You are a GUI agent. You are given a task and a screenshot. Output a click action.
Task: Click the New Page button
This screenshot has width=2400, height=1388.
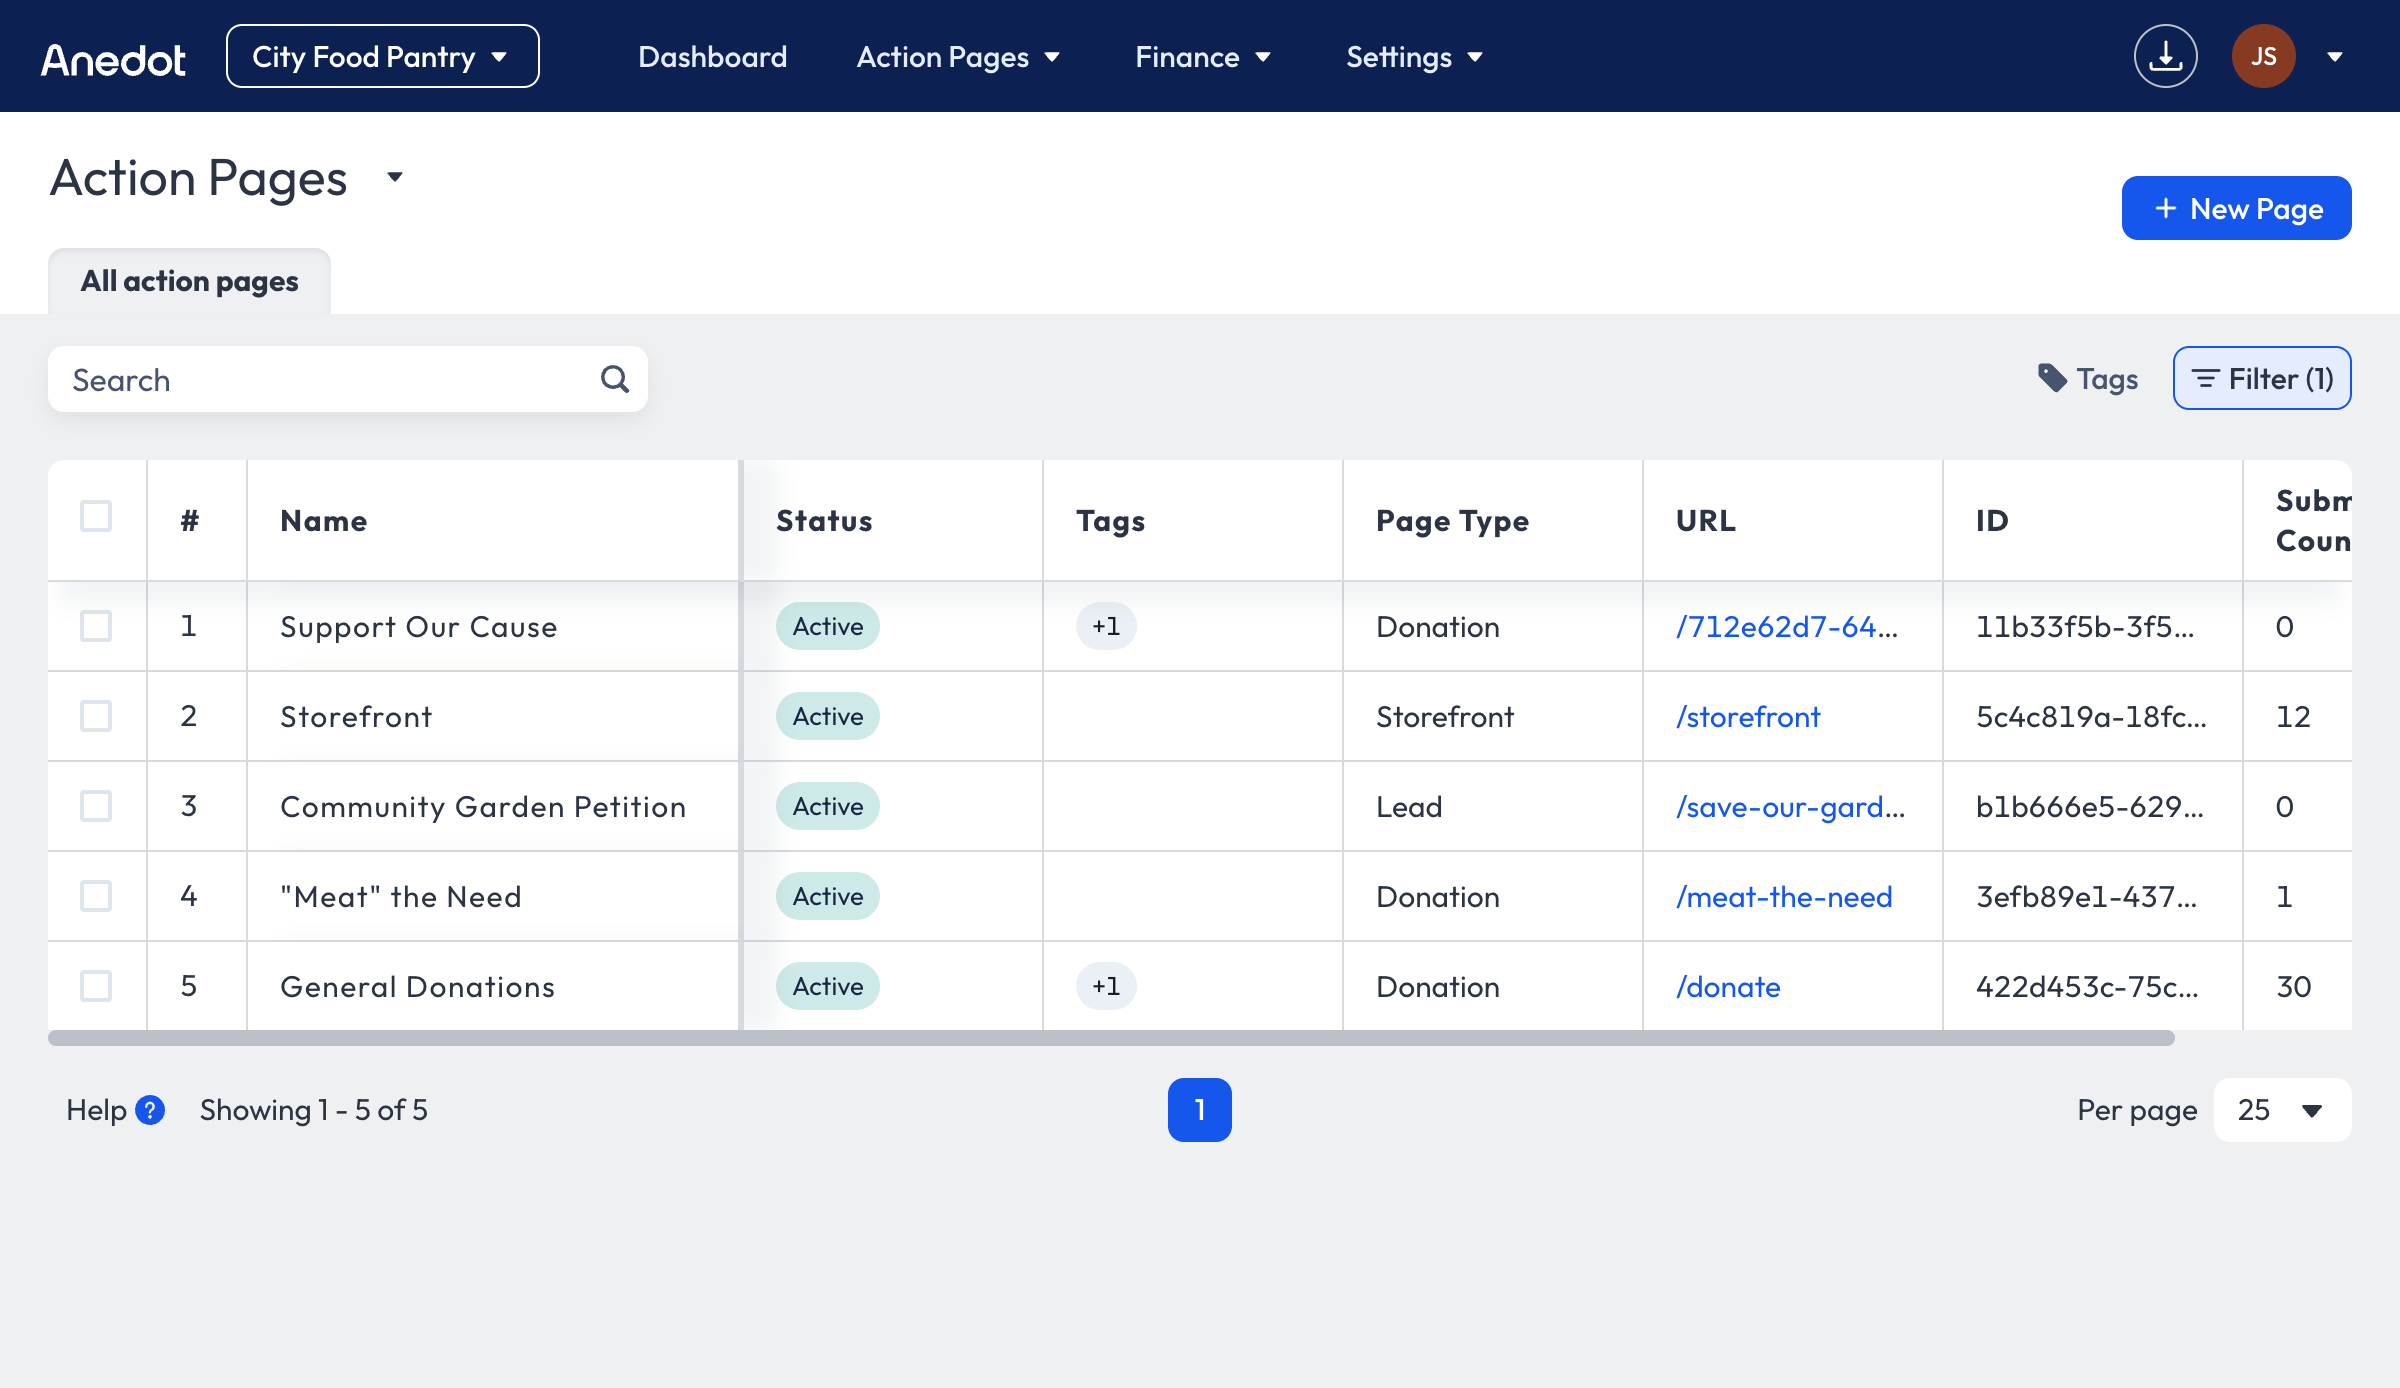pos(2236,208)
